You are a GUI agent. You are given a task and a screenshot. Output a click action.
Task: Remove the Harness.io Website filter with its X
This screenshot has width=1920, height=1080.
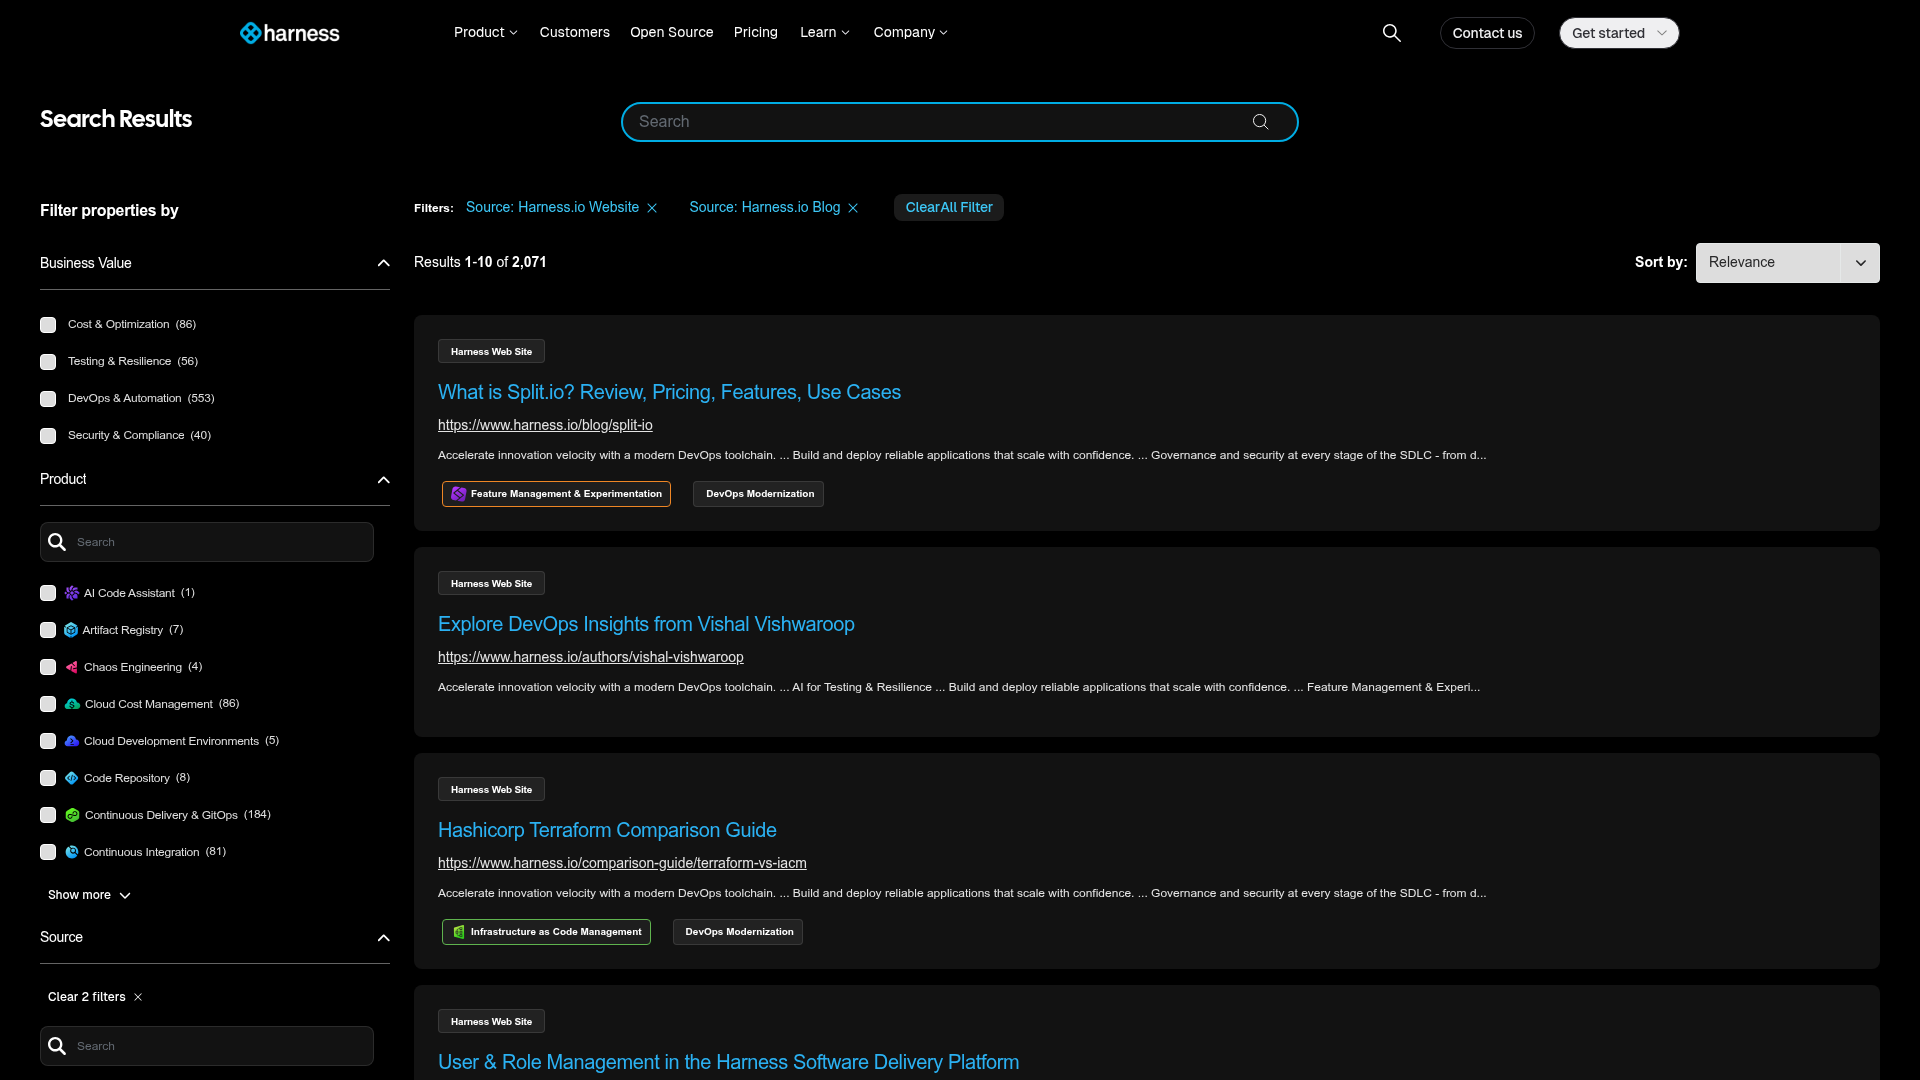[652, 208]
